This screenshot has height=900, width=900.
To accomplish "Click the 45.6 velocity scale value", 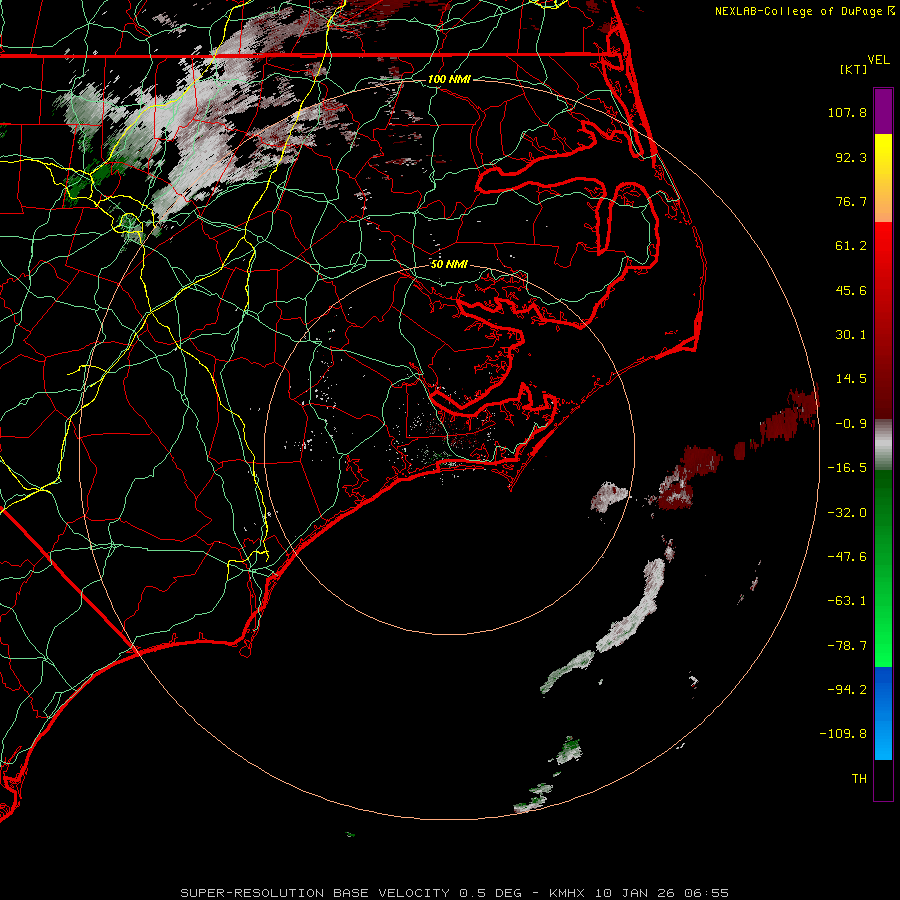I will 851,290.
